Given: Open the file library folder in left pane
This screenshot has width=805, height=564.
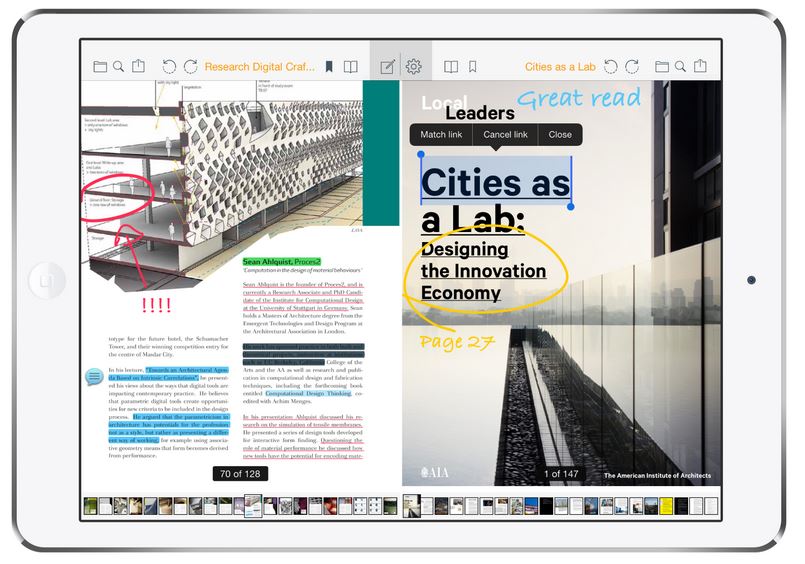Looking at the screenshot, I should 100,67.
